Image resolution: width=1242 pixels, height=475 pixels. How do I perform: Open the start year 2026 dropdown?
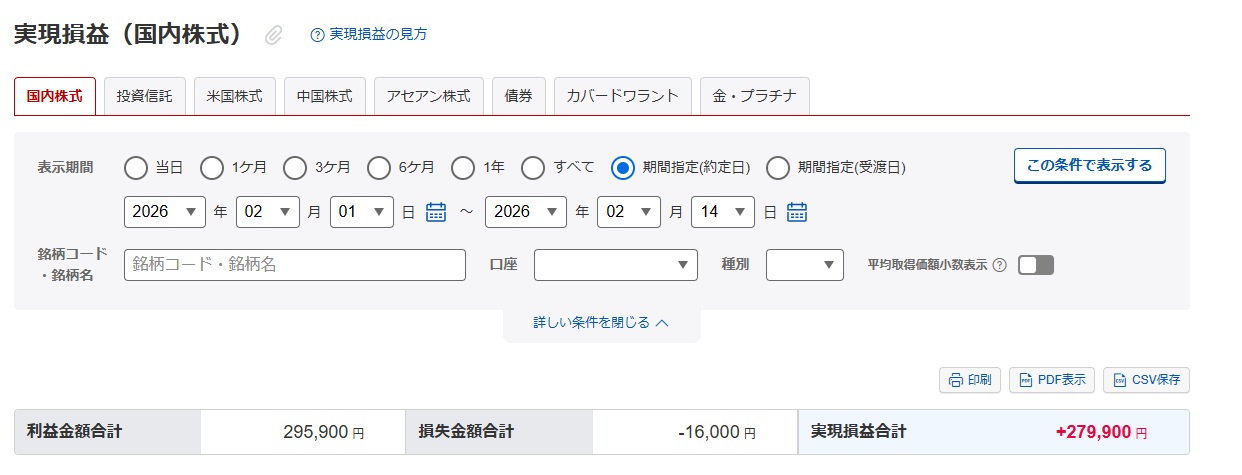click(x=165, y=212)
